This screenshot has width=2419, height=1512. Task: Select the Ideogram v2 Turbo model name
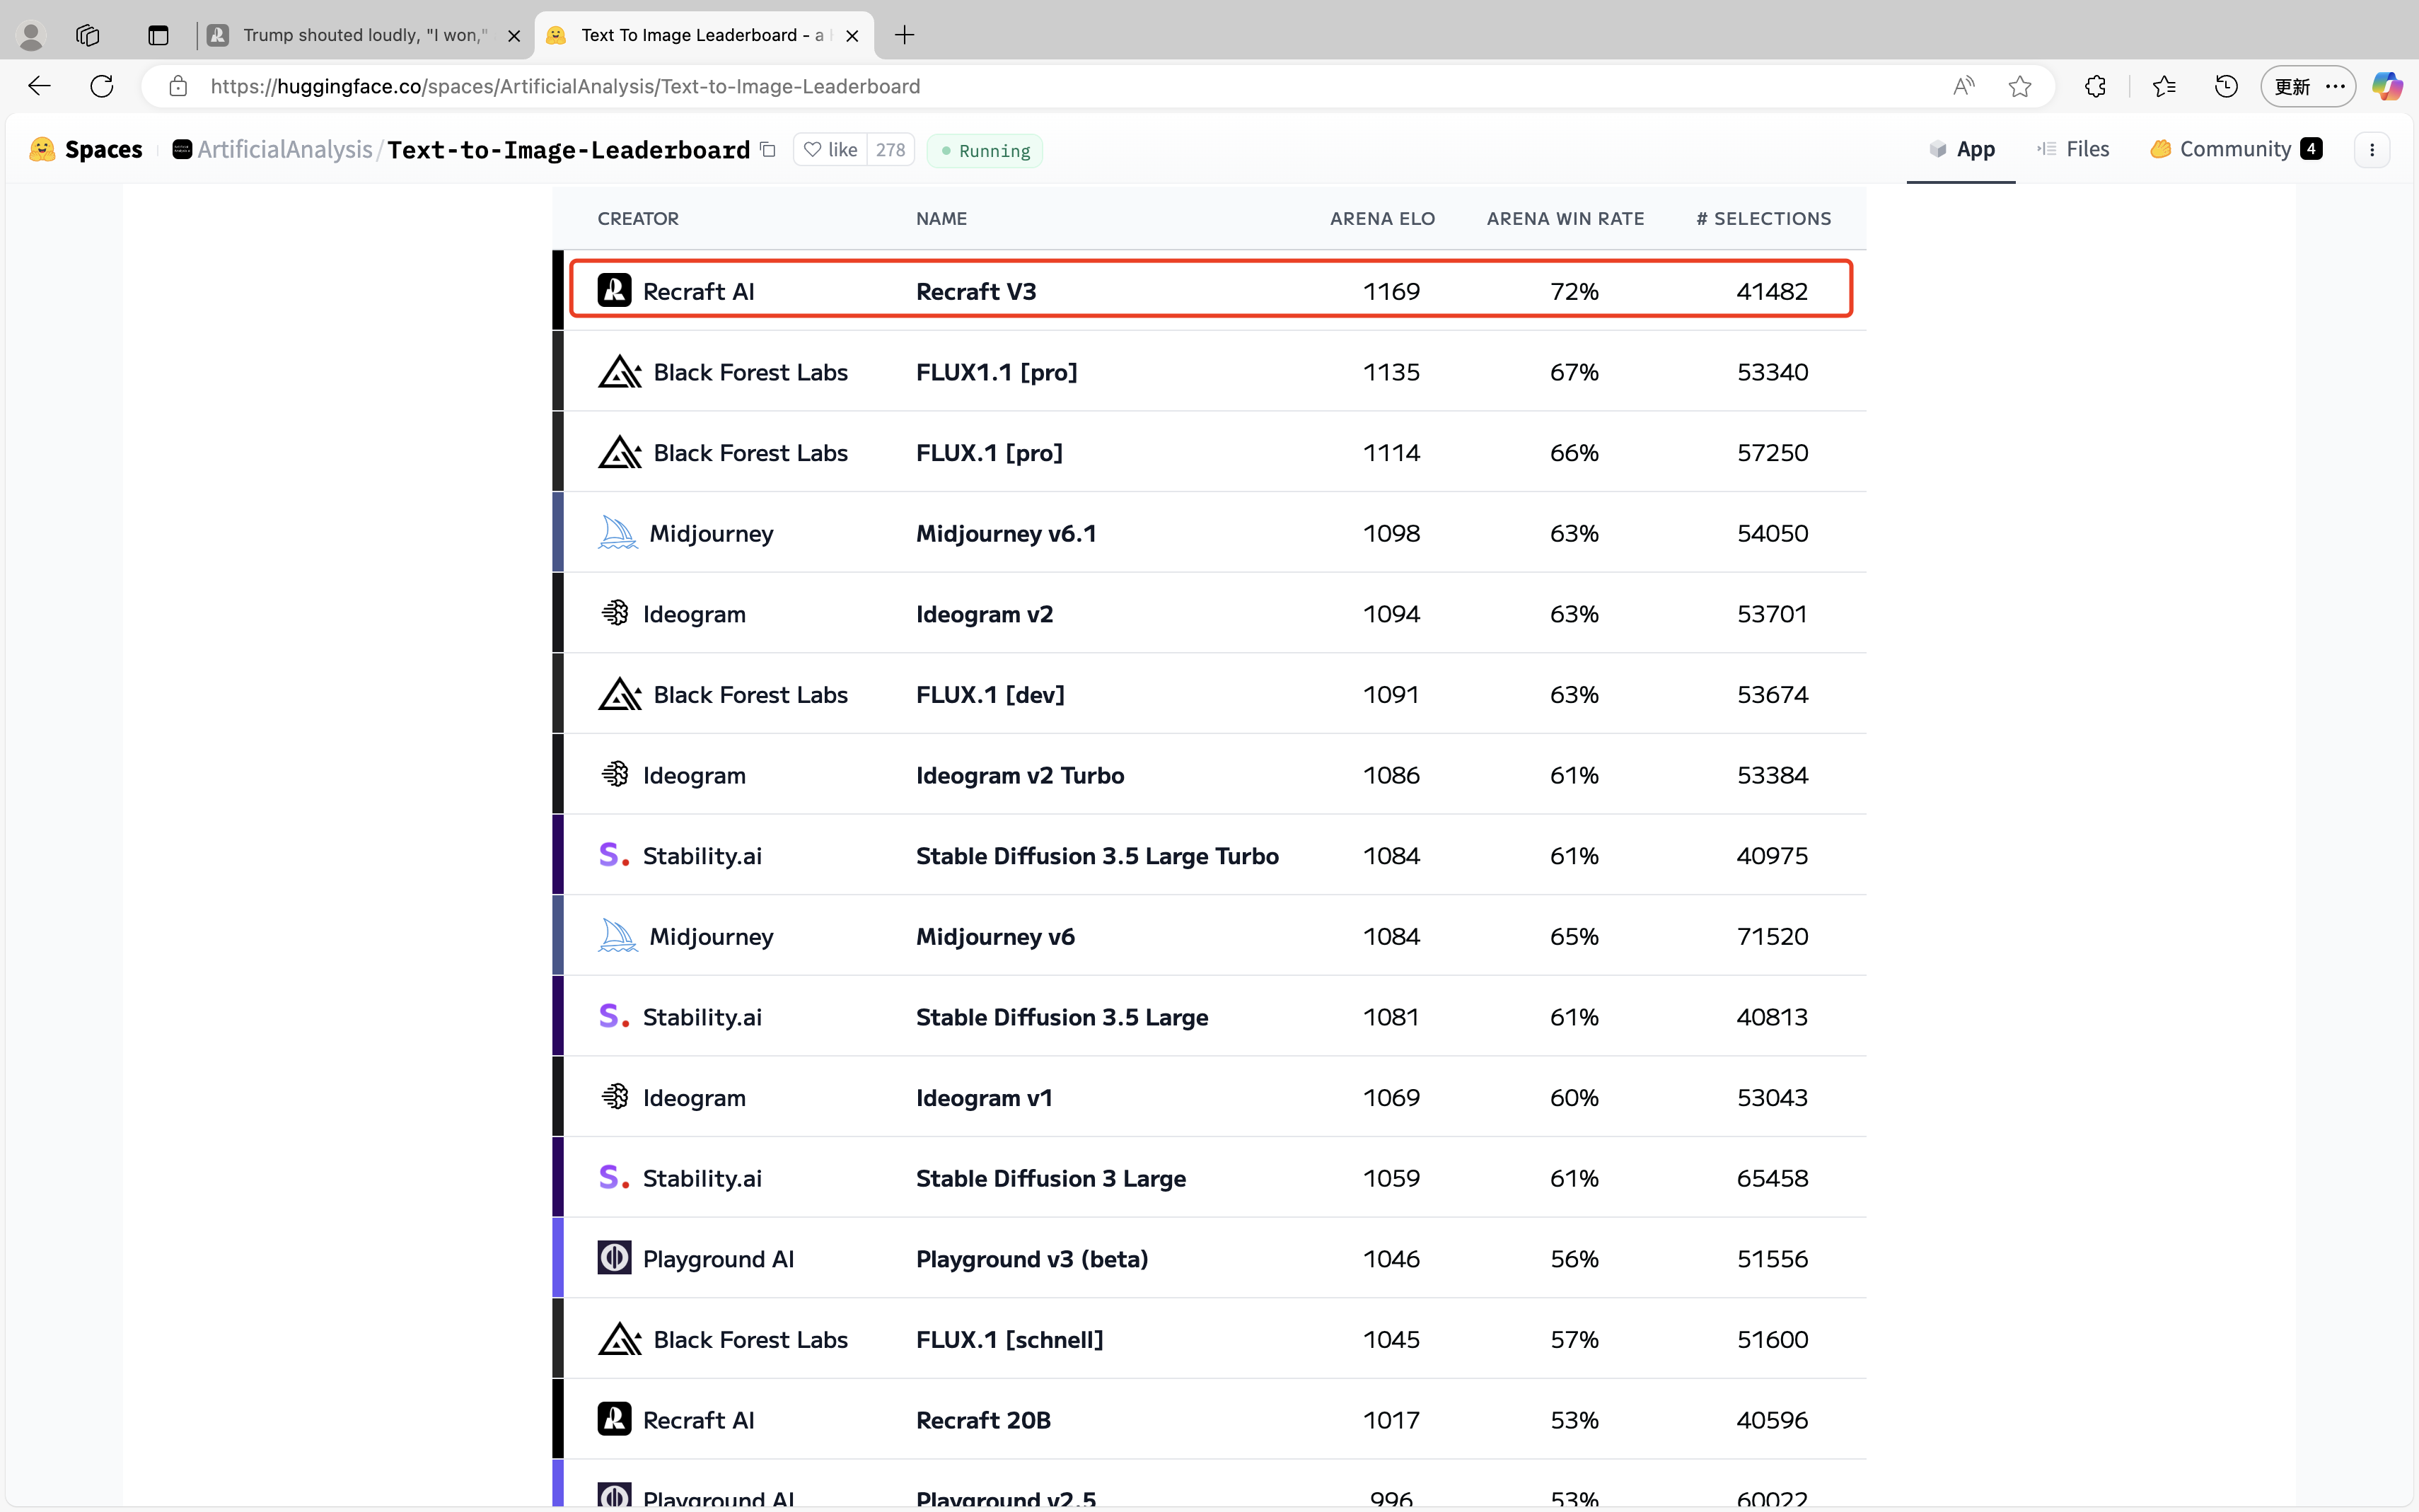[x=1020, y=775]
